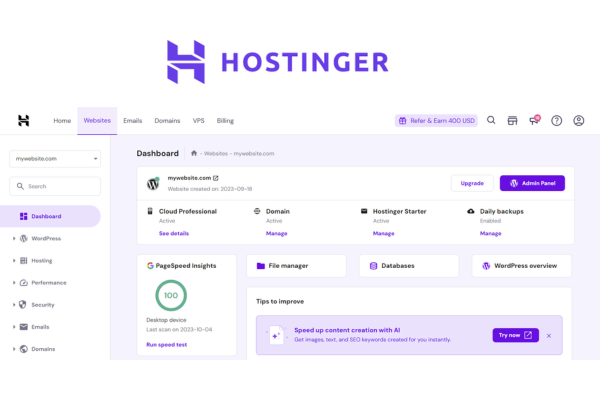This screenshot has width=600, height=400.
Task: Expand the Emails sidebar section arrow
Action: (x=14, y=327)
